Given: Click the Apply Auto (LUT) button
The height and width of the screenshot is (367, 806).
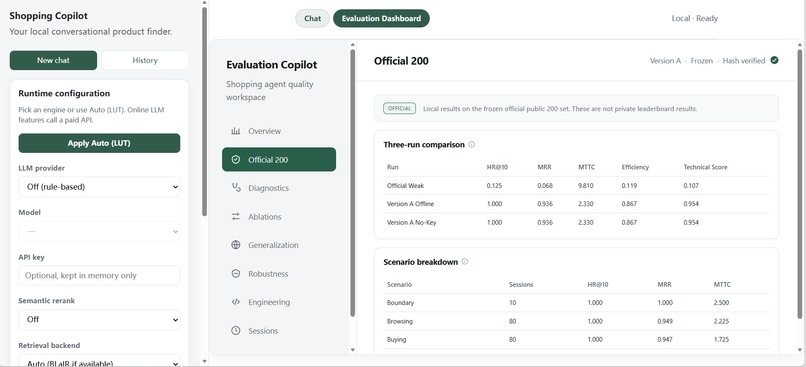Looking at the screenshot, I should coord(99,143).
